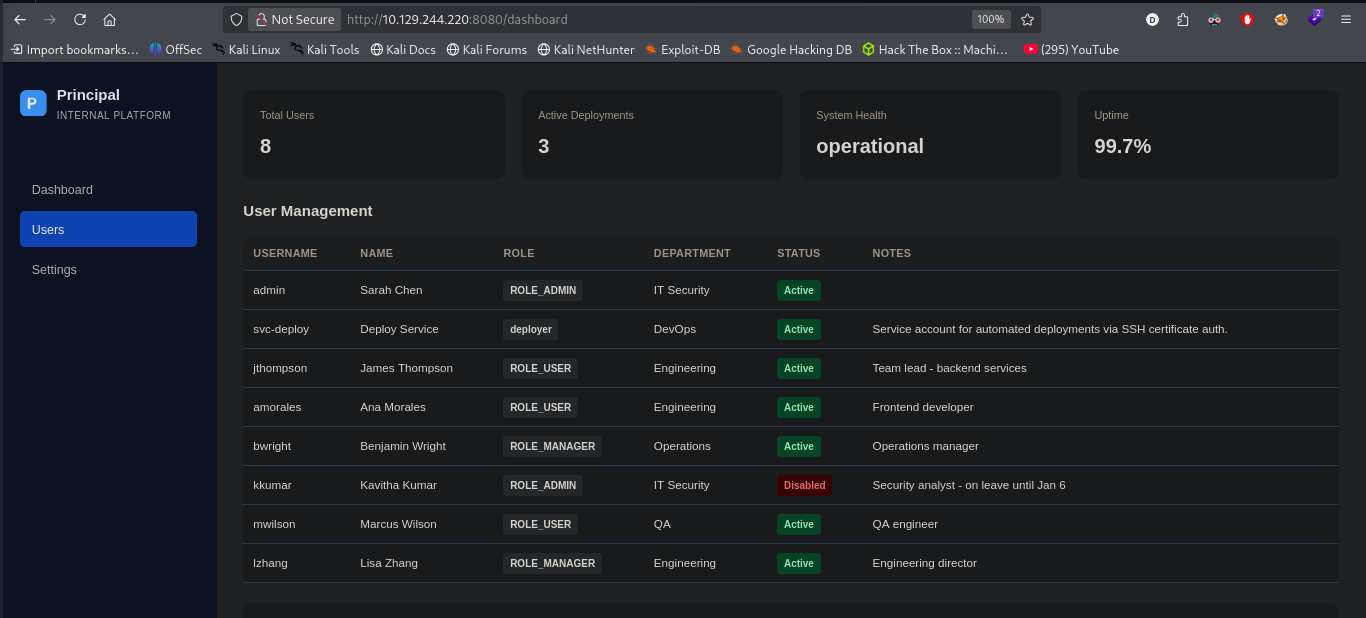The width and height of the screenshot is (1366, 618).
Task: Click the Not Secure lock indicator
Action: pos(295,19)
